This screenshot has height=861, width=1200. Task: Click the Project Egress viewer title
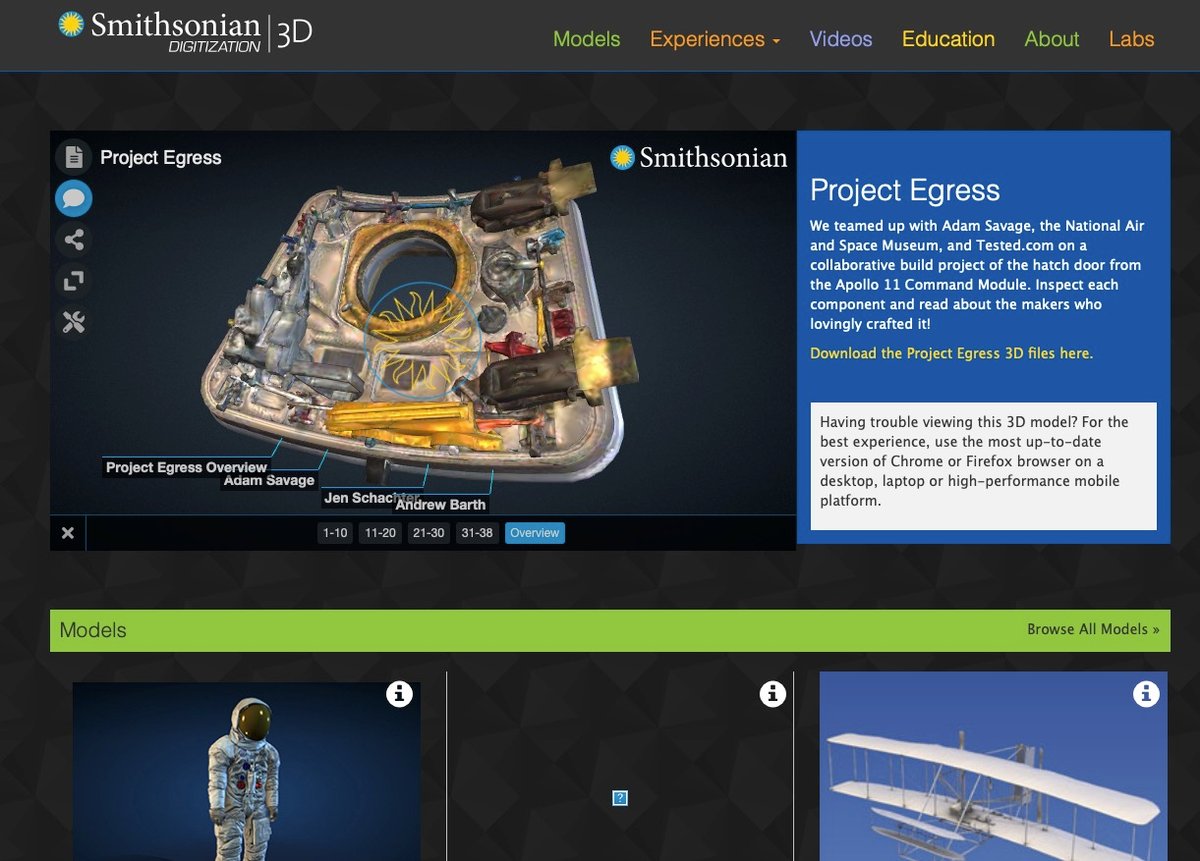click(x=161, y=158)
